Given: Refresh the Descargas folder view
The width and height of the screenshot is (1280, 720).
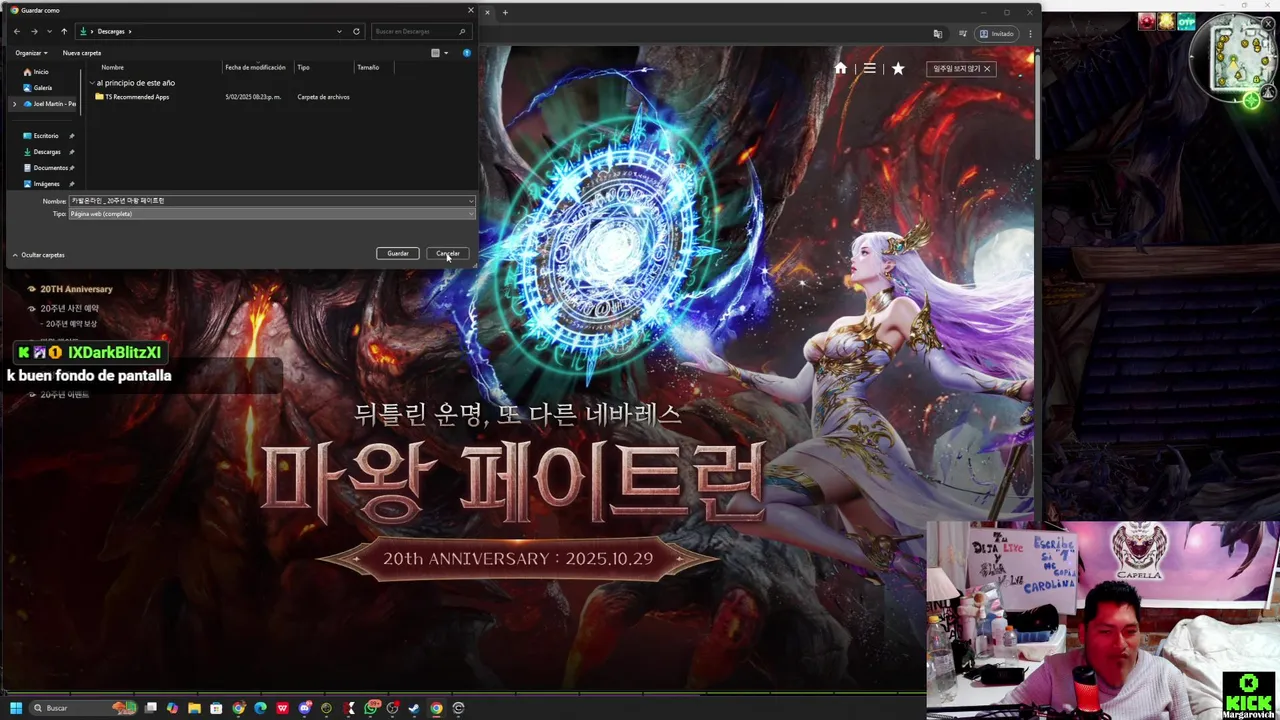Looking at the screenshot, I should point(356,31).
